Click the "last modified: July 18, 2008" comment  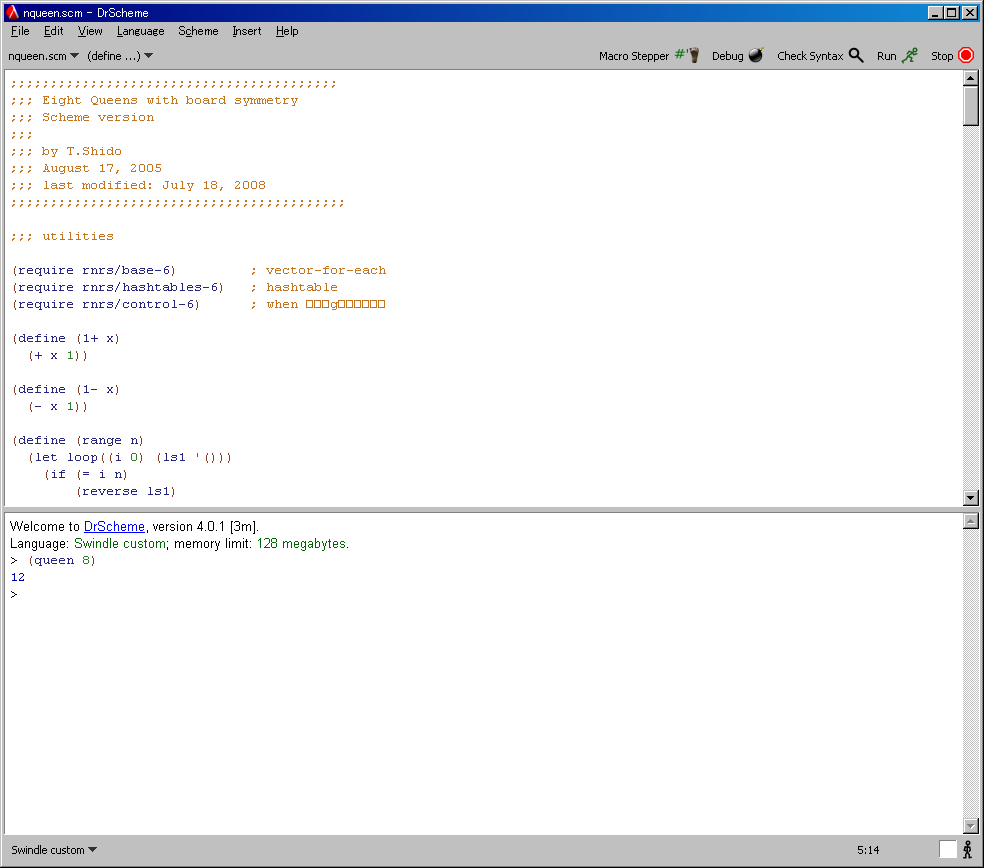pyautogui.click(x=154, y=185)
